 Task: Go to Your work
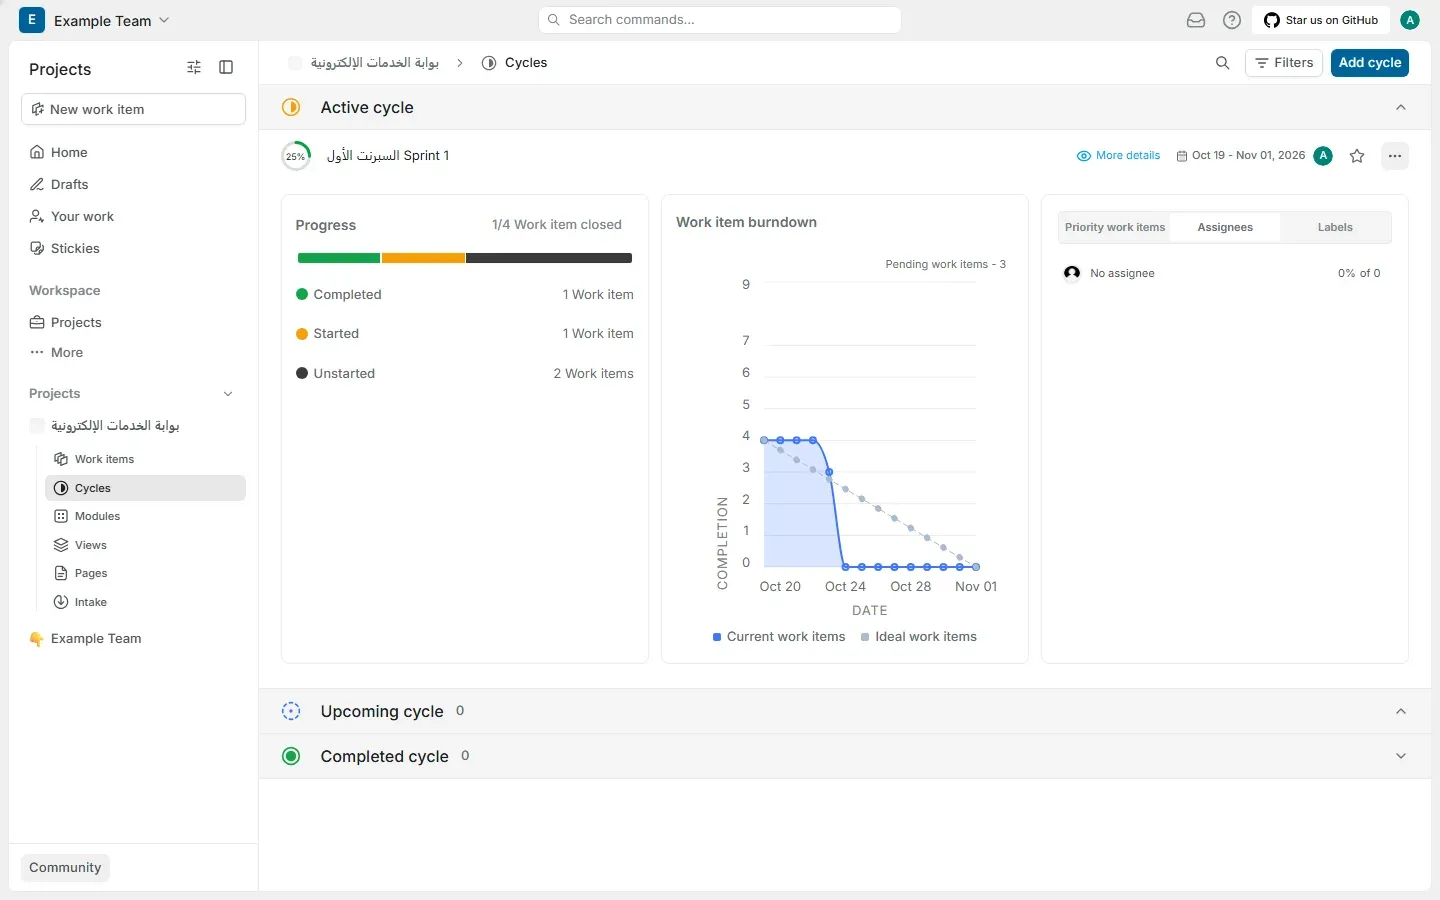(133, 216)
